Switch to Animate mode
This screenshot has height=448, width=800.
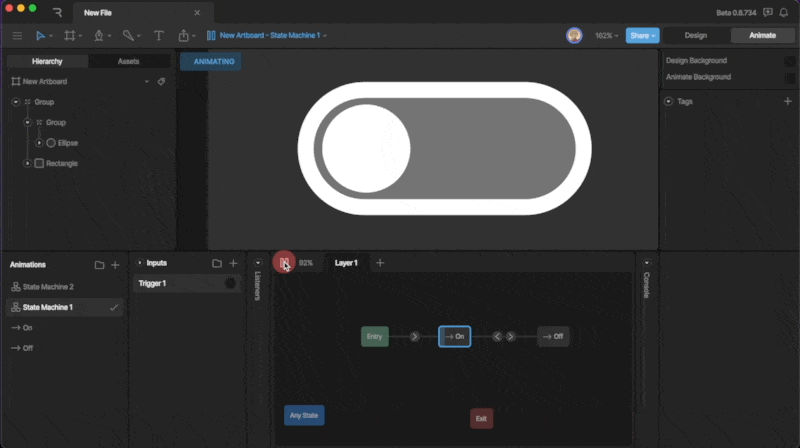point(756,35)
